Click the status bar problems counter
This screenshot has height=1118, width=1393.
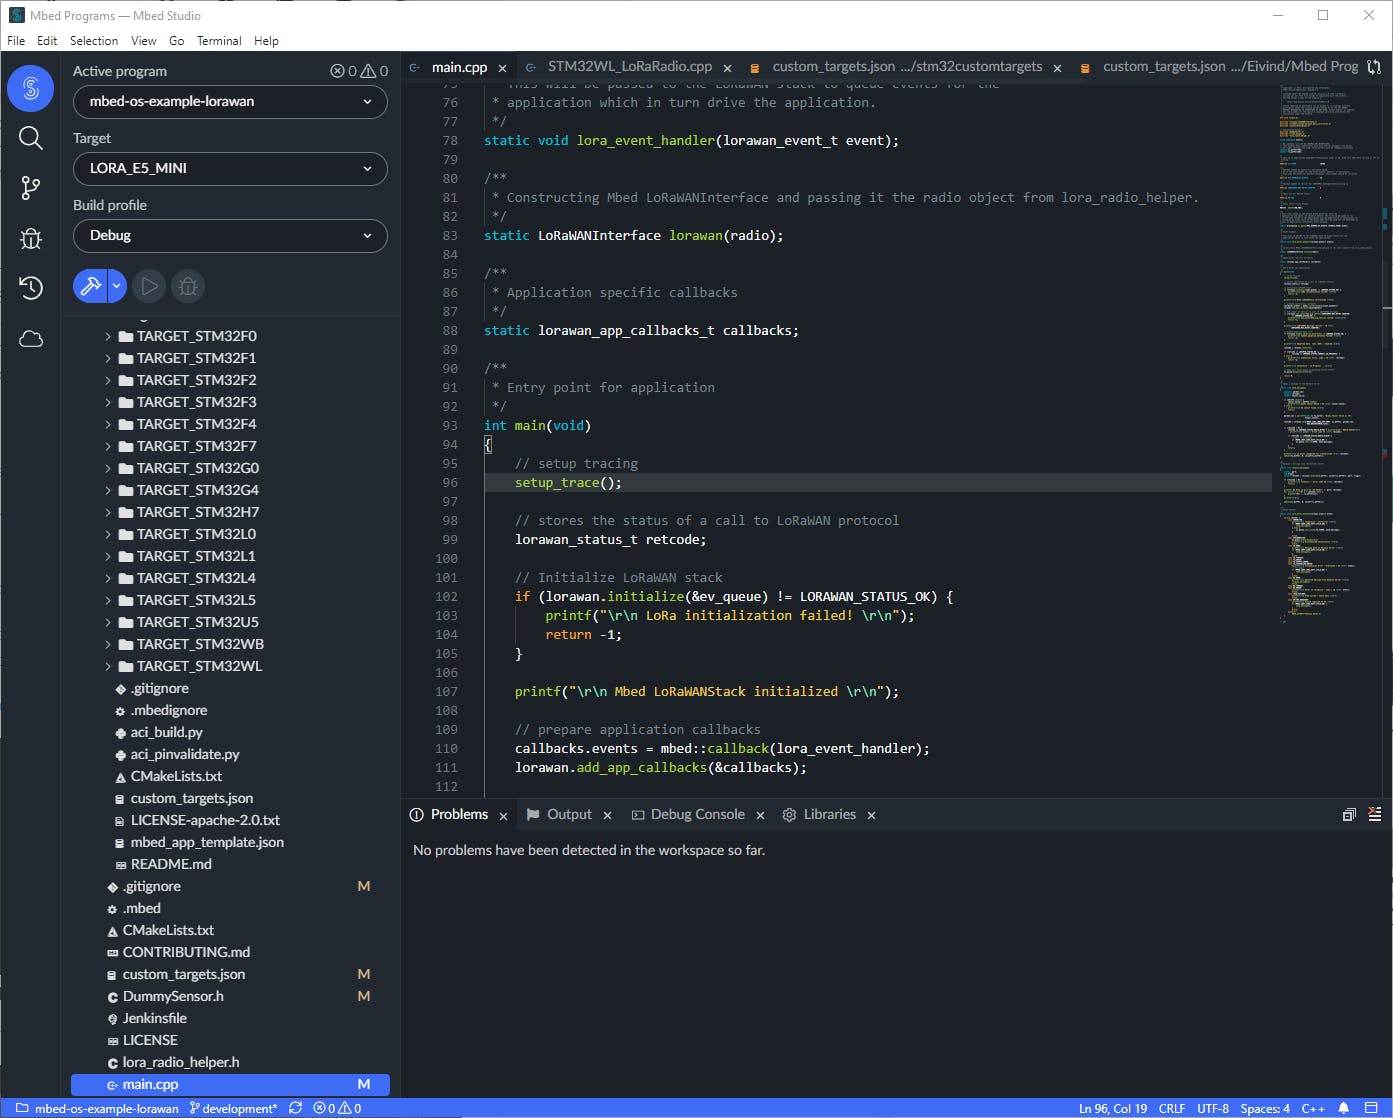click(x=337, y=1108)
